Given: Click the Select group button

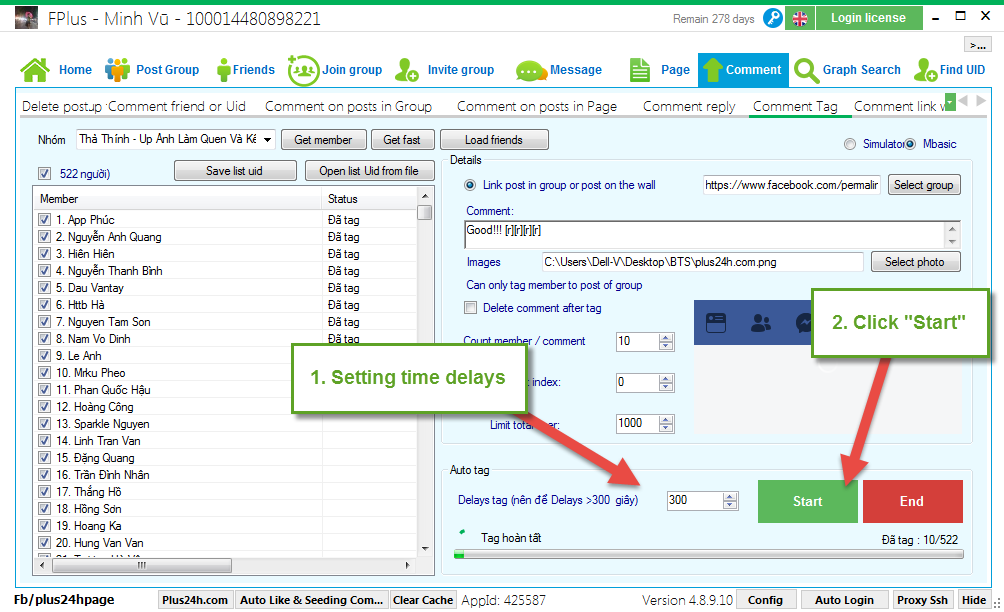Looking at the screenshot, I should coord(924,185).
